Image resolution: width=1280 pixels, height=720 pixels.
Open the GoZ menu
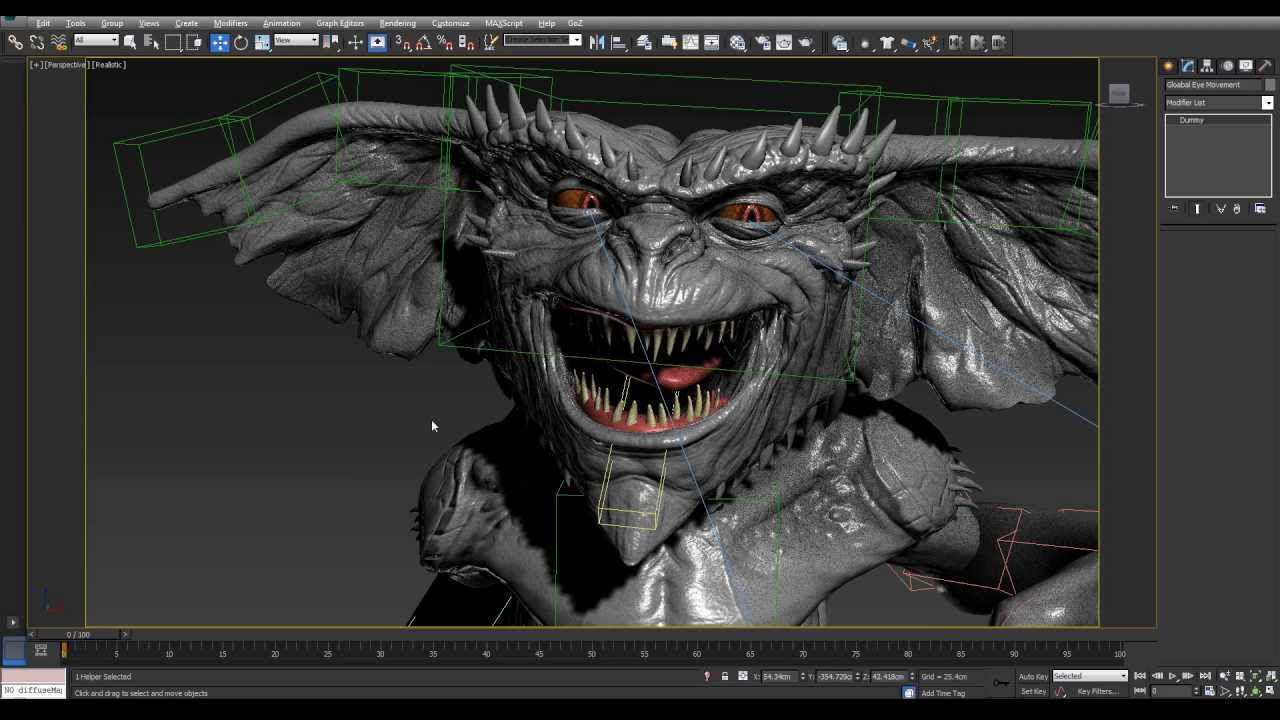tap(575, 23)
